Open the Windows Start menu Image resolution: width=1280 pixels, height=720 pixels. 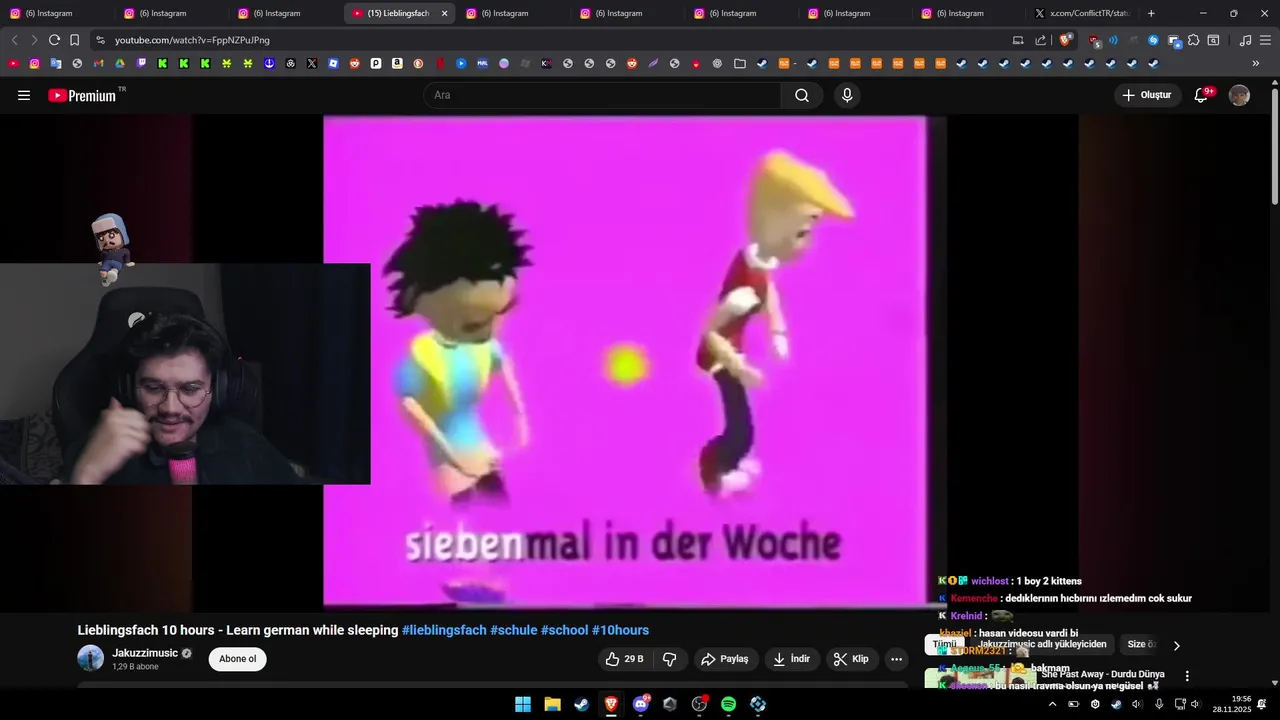click(x=522, y=704)
